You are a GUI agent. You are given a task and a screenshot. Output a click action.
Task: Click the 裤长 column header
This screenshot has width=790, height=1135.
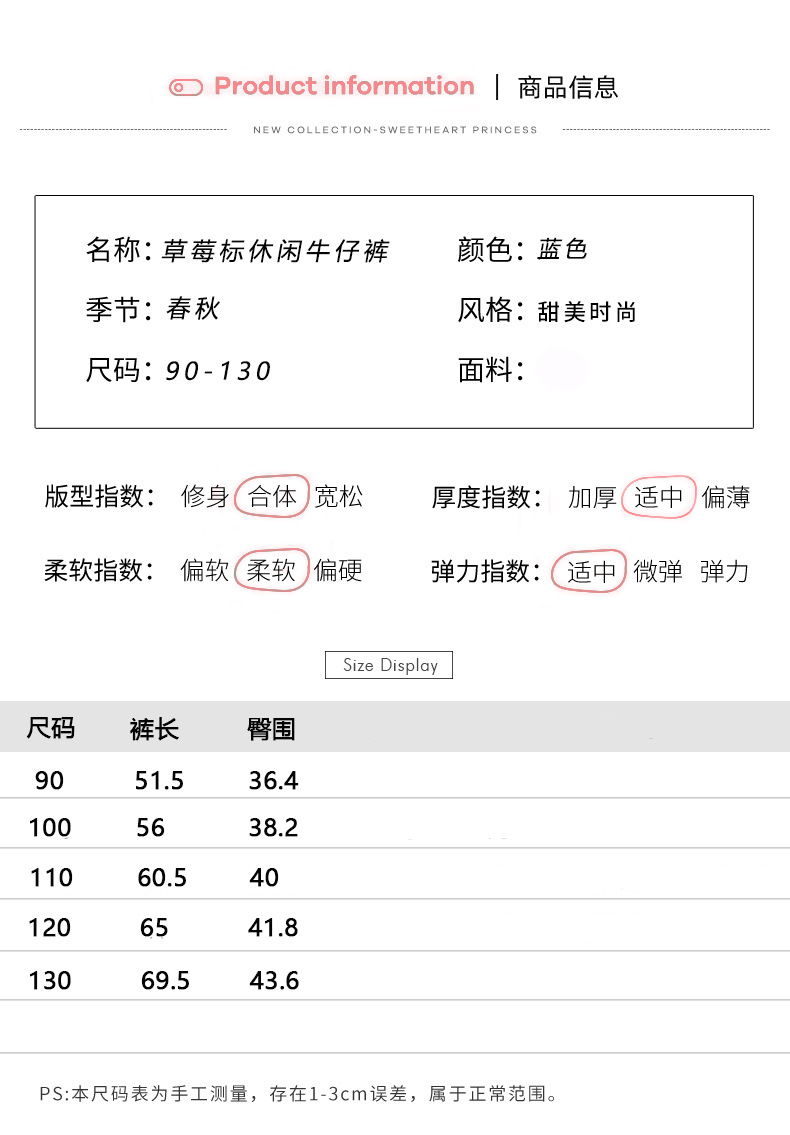point(154,729)
